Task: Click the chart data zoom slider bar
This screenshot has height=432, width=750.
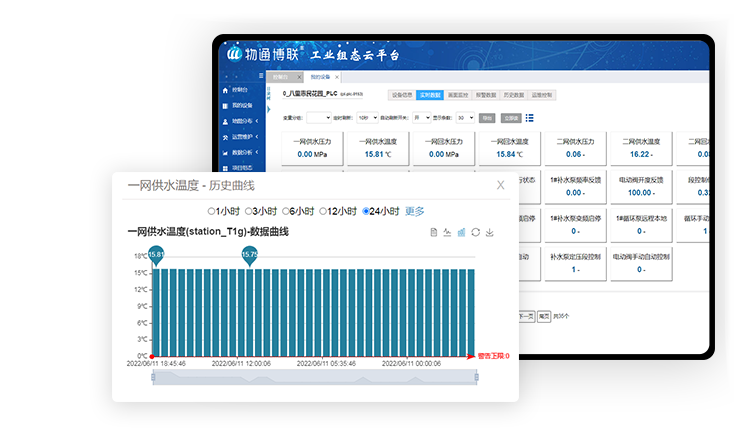Action: [x=302, y=375]
